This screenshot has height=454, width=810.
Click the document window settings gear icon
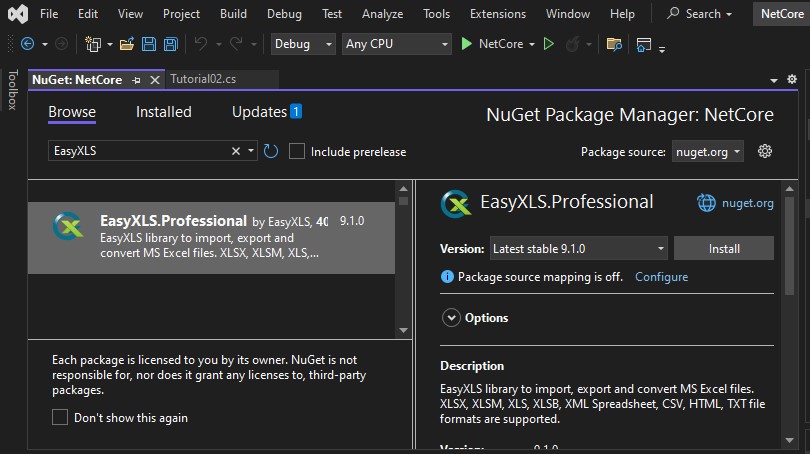[792, 79]
